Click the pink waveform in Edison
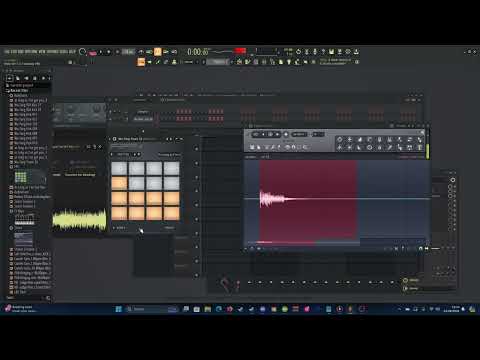This screenshot has width=480, height=360. [273, 199]
